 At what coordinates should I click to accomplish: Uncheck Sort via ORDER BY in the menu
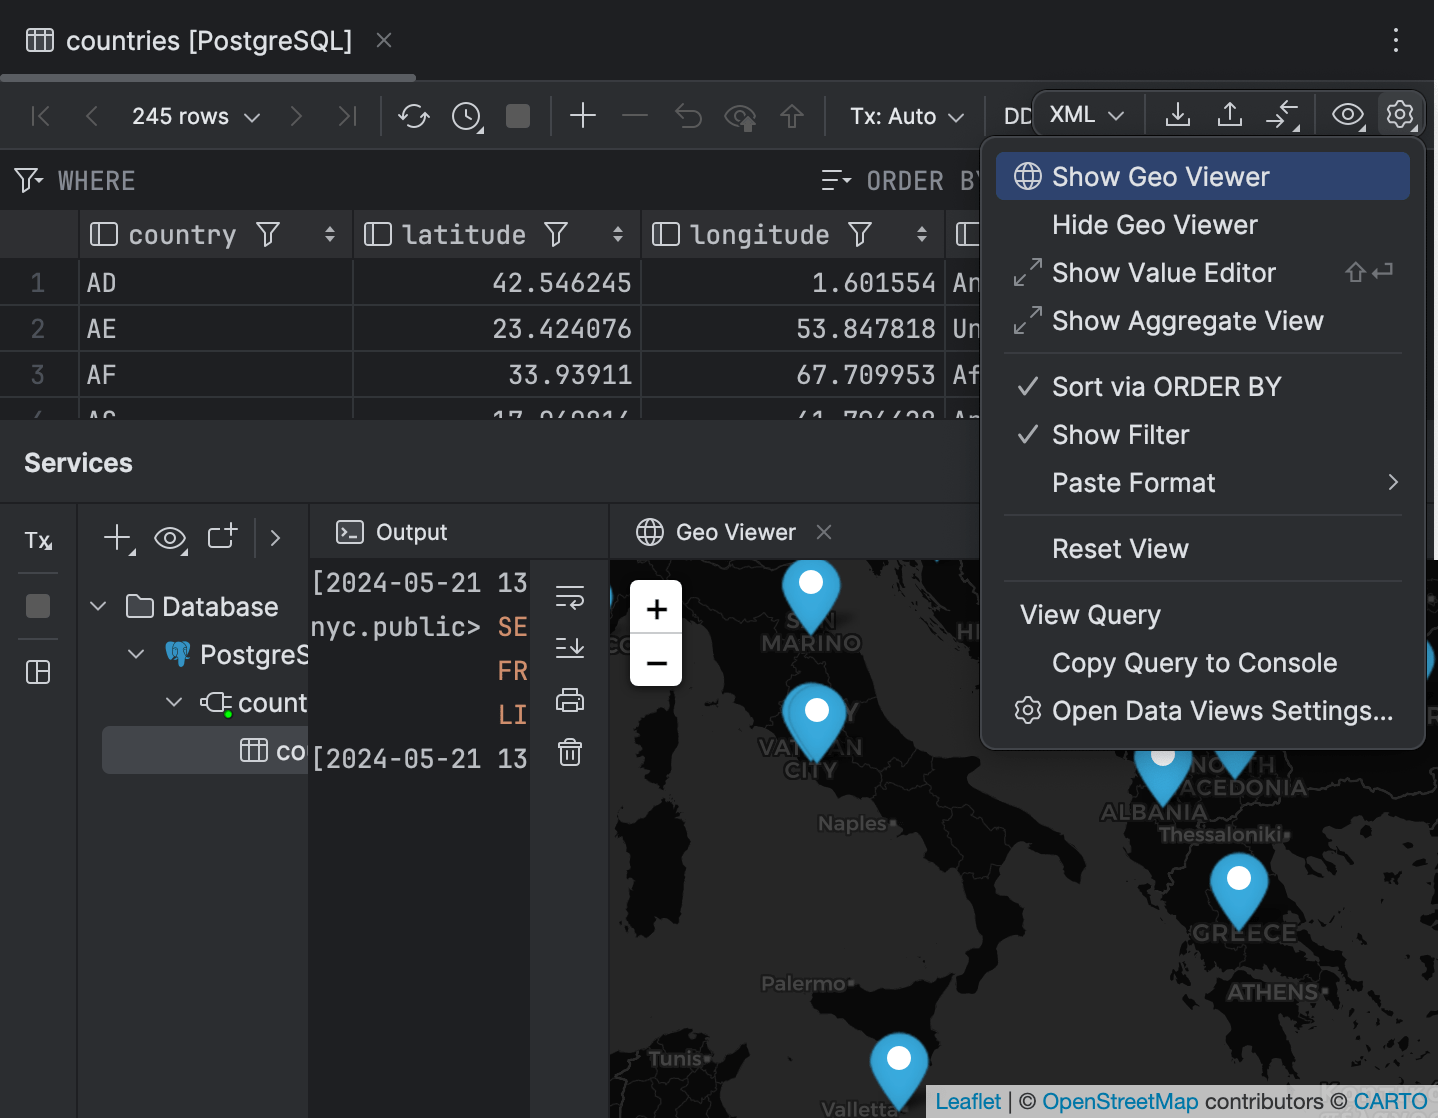(x=1166, y=386)
